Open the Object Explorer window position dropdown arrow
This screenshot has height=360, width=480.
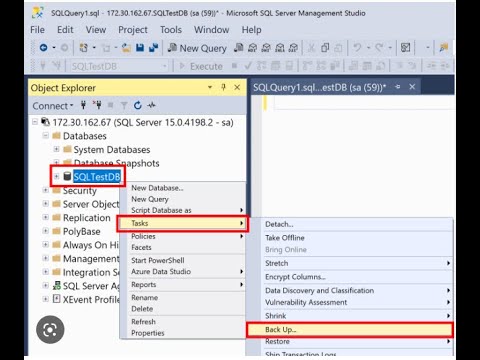tap(210, 87)
